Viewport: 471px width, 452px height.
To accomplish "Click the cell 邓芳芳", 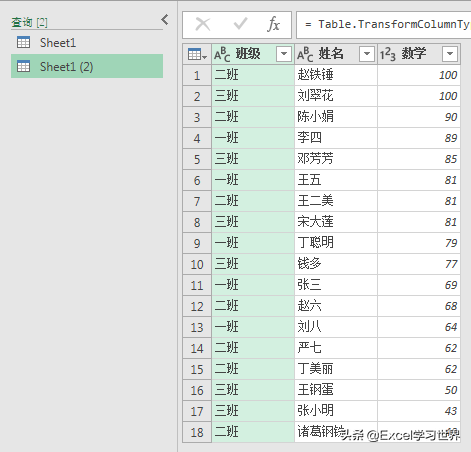I will pyautogui.click(x=336, y=159).
